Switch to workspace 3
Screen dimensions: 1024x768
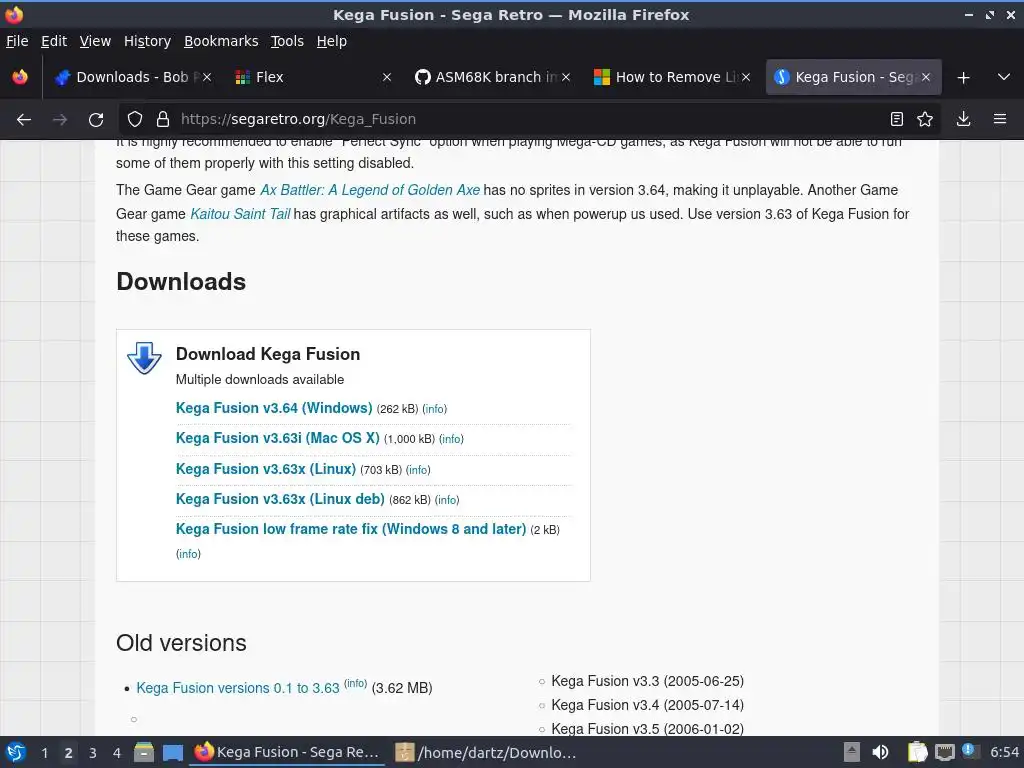93,753
